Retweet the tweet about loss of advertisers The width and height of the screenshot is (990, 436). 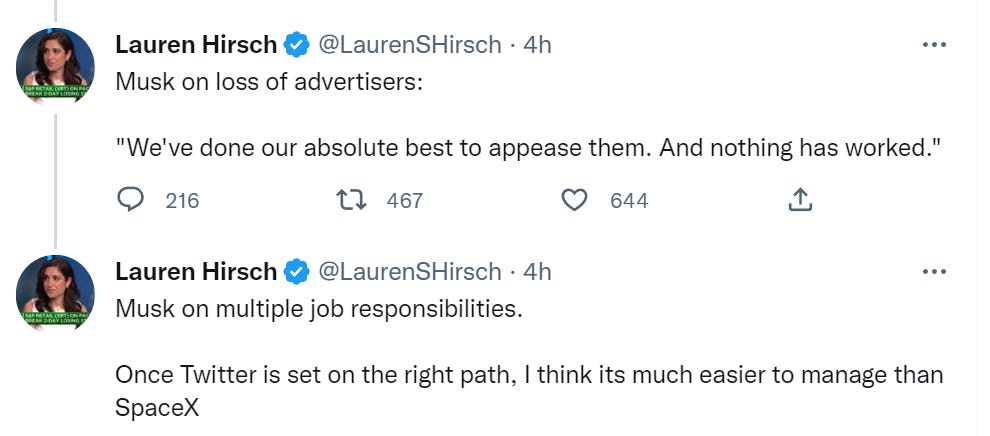tap(351, 200)
